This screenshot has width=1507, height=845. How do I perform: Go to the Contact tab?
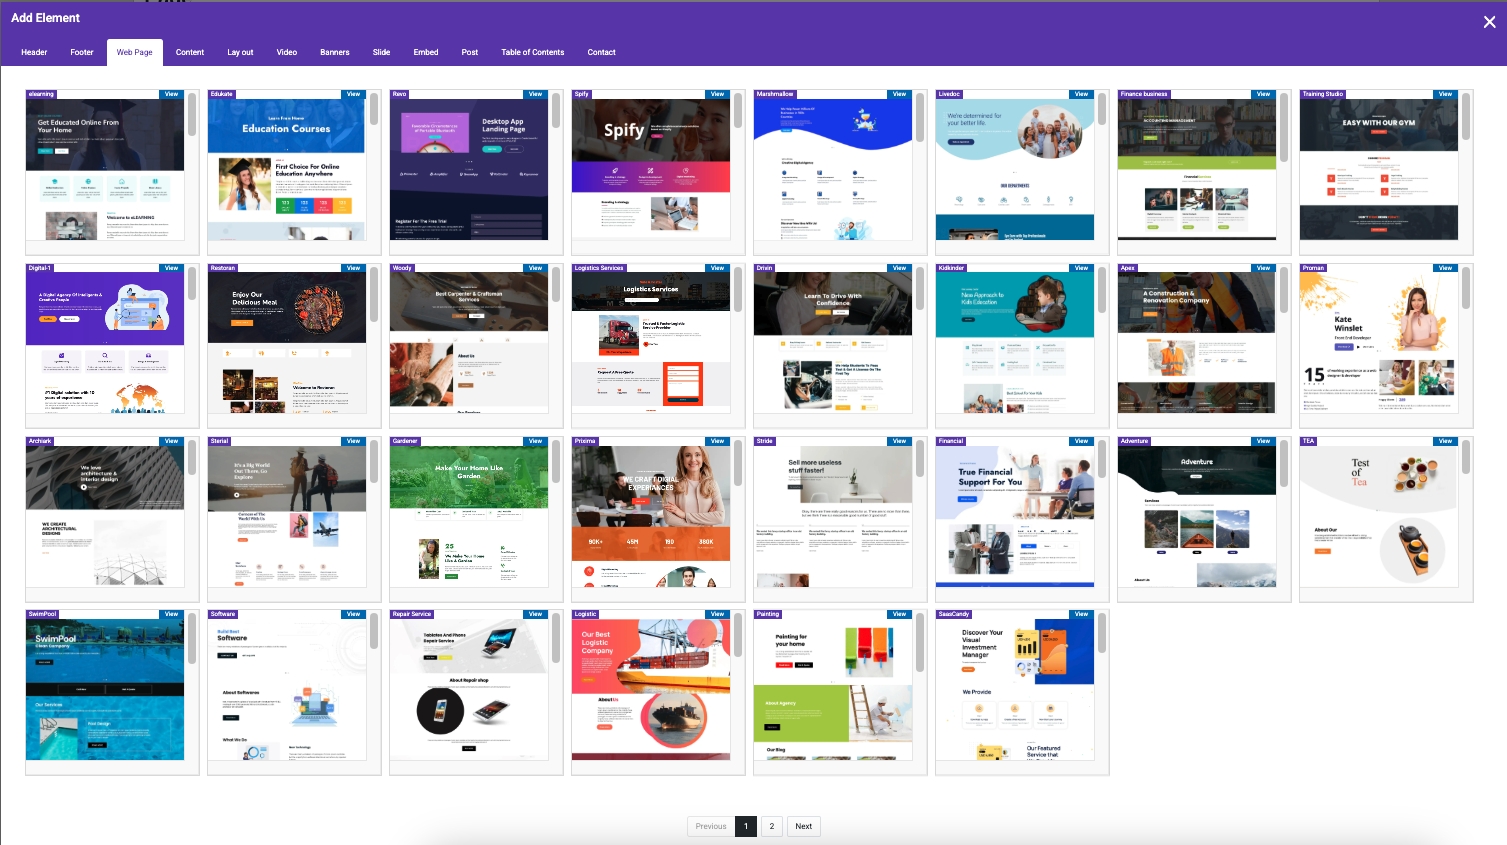601,52
